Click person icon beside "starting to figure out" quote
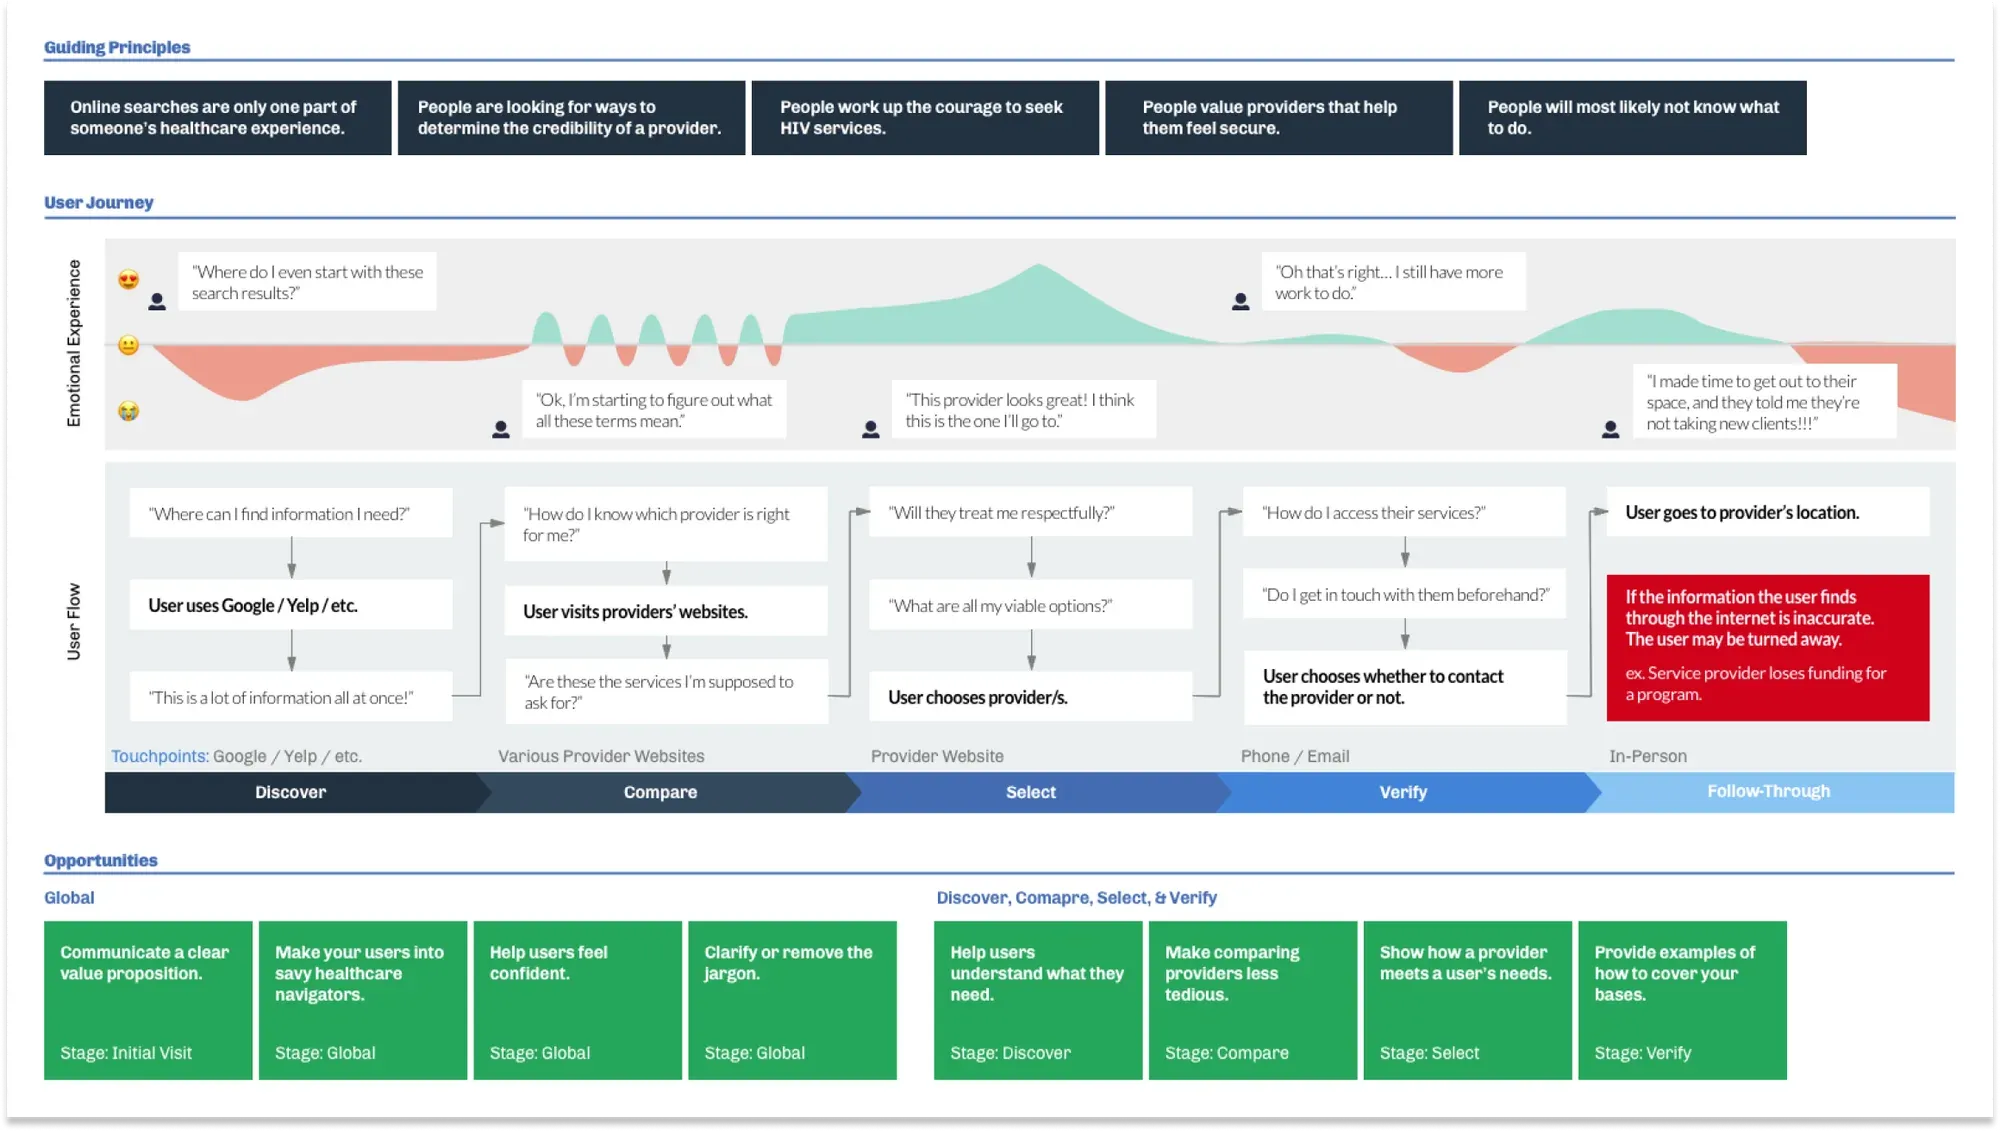2000x1131 pixels. (x=501, y=429)
